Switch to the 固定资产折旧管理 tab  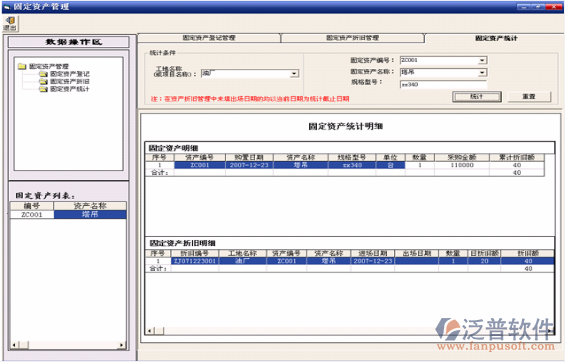click(352, 38)
